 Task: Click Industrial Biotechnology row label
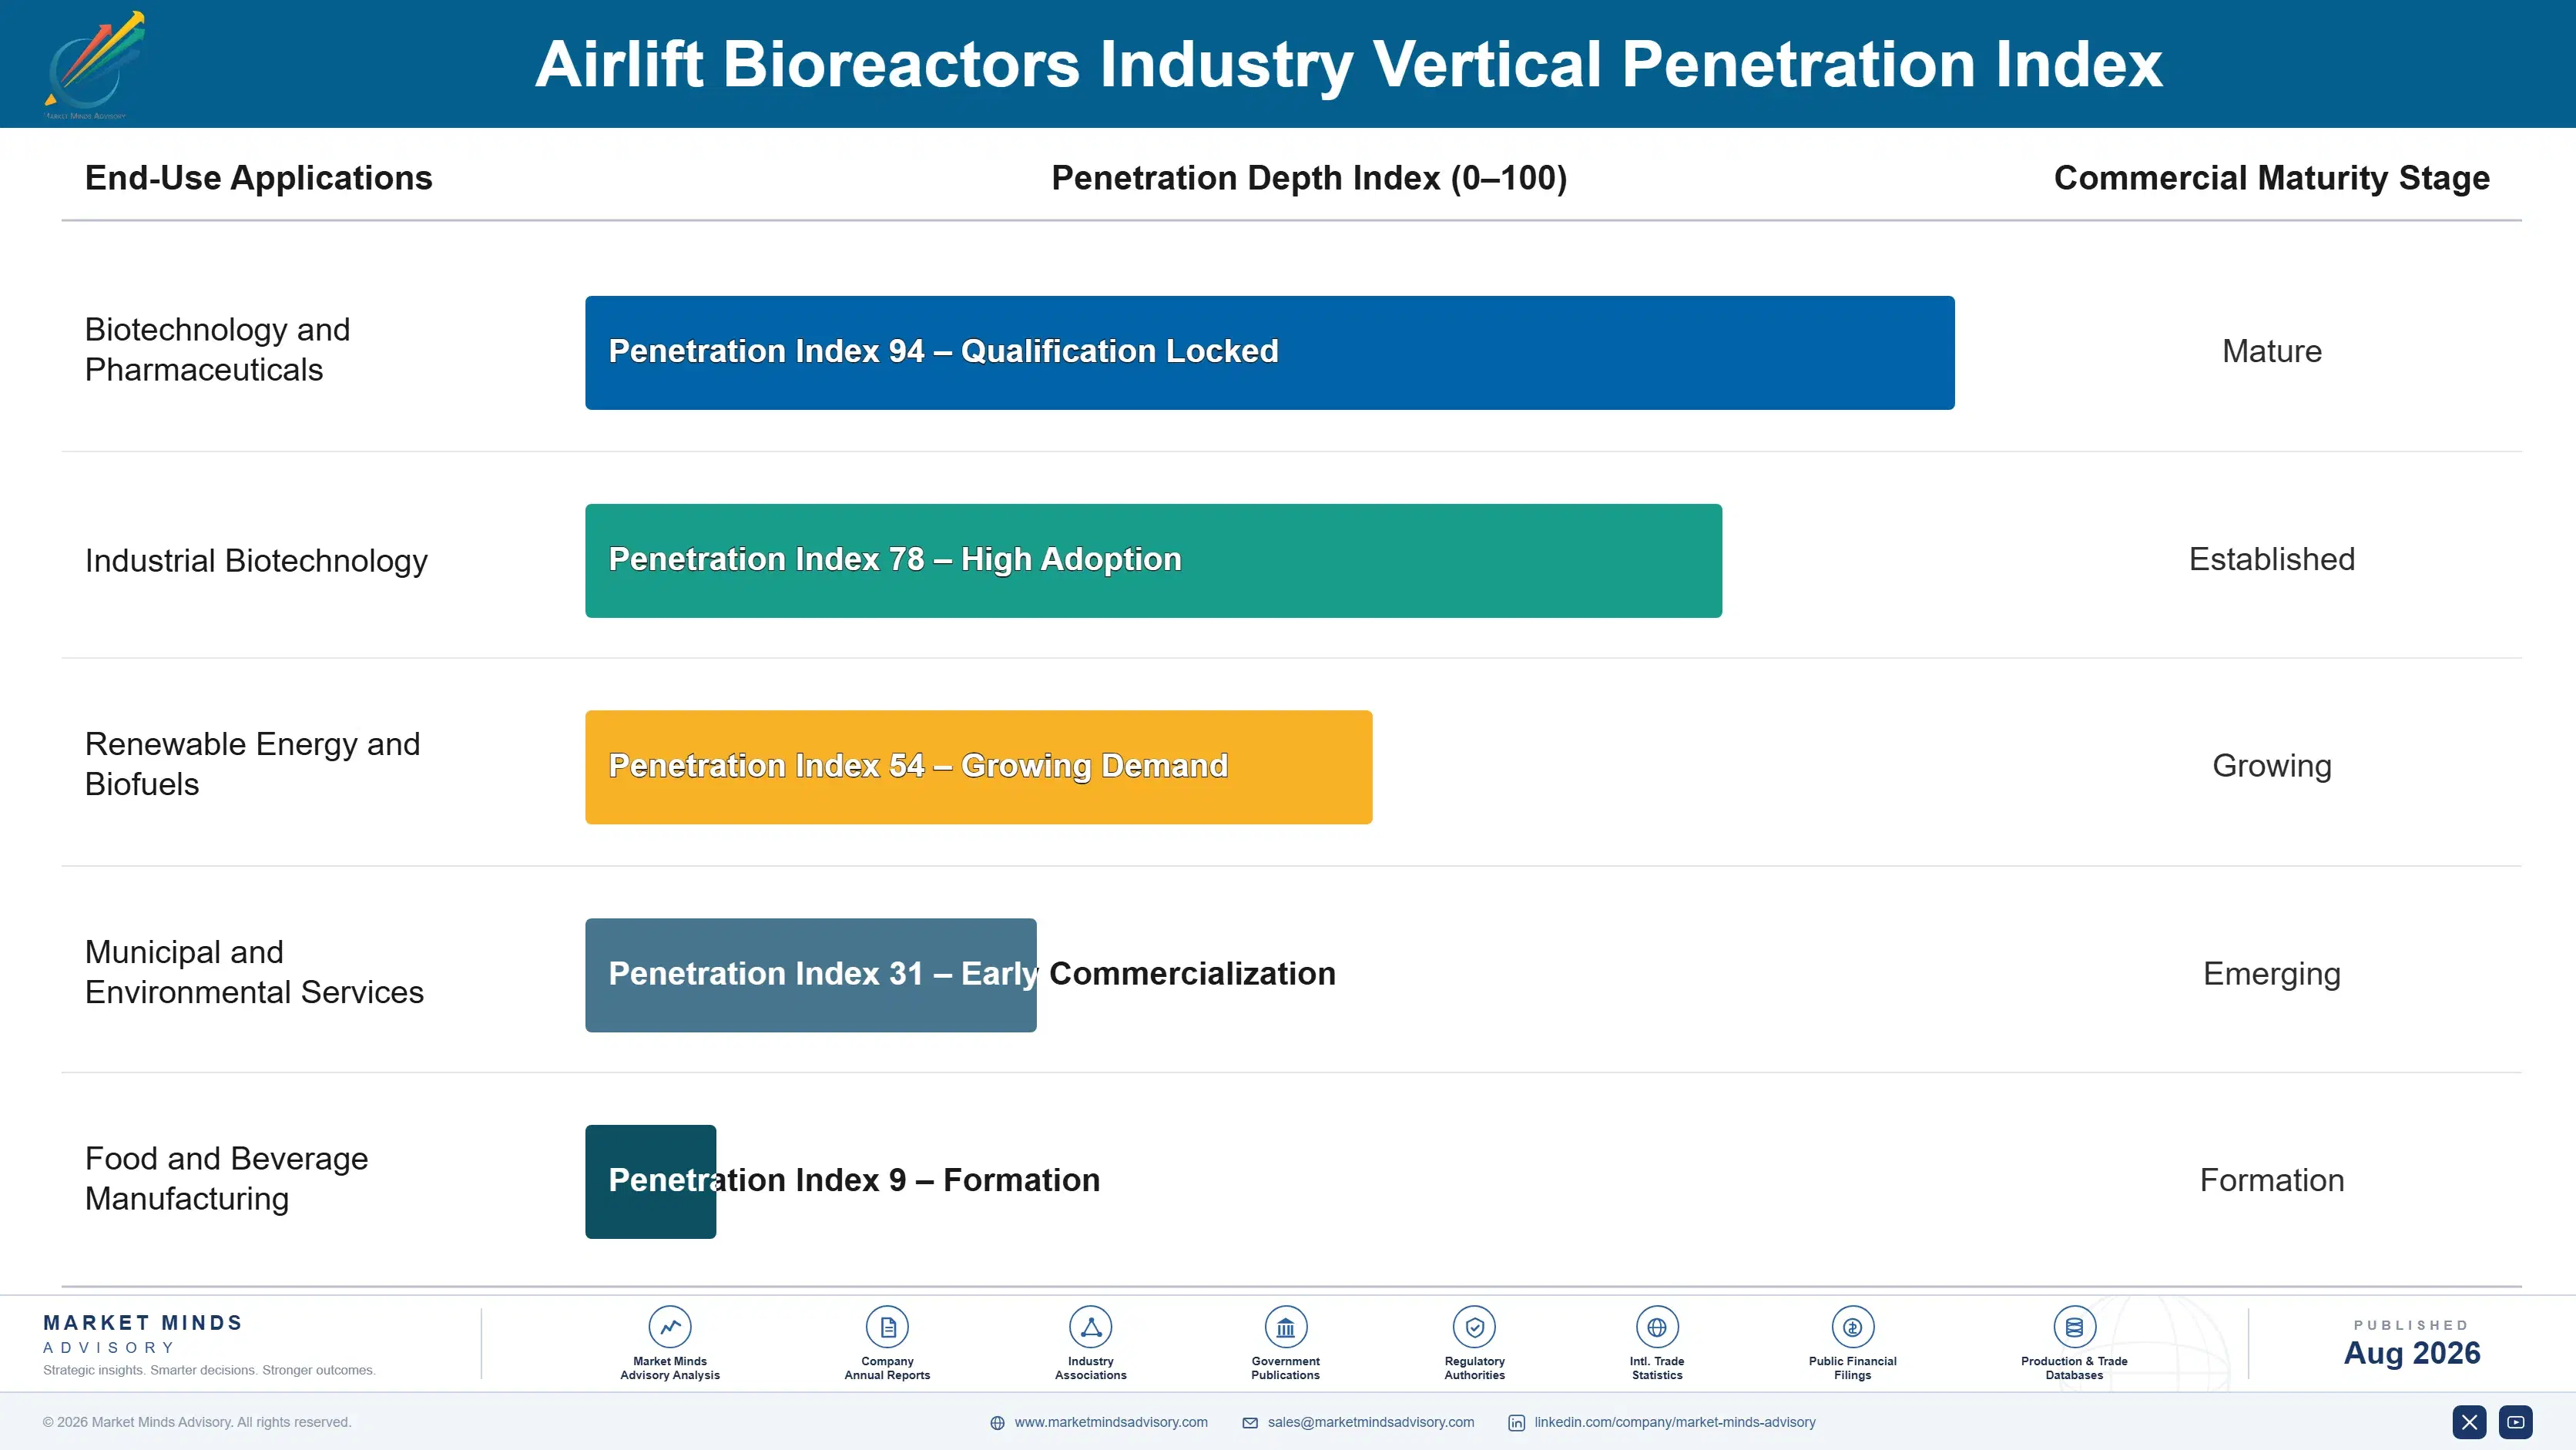[x=256, y=561]
